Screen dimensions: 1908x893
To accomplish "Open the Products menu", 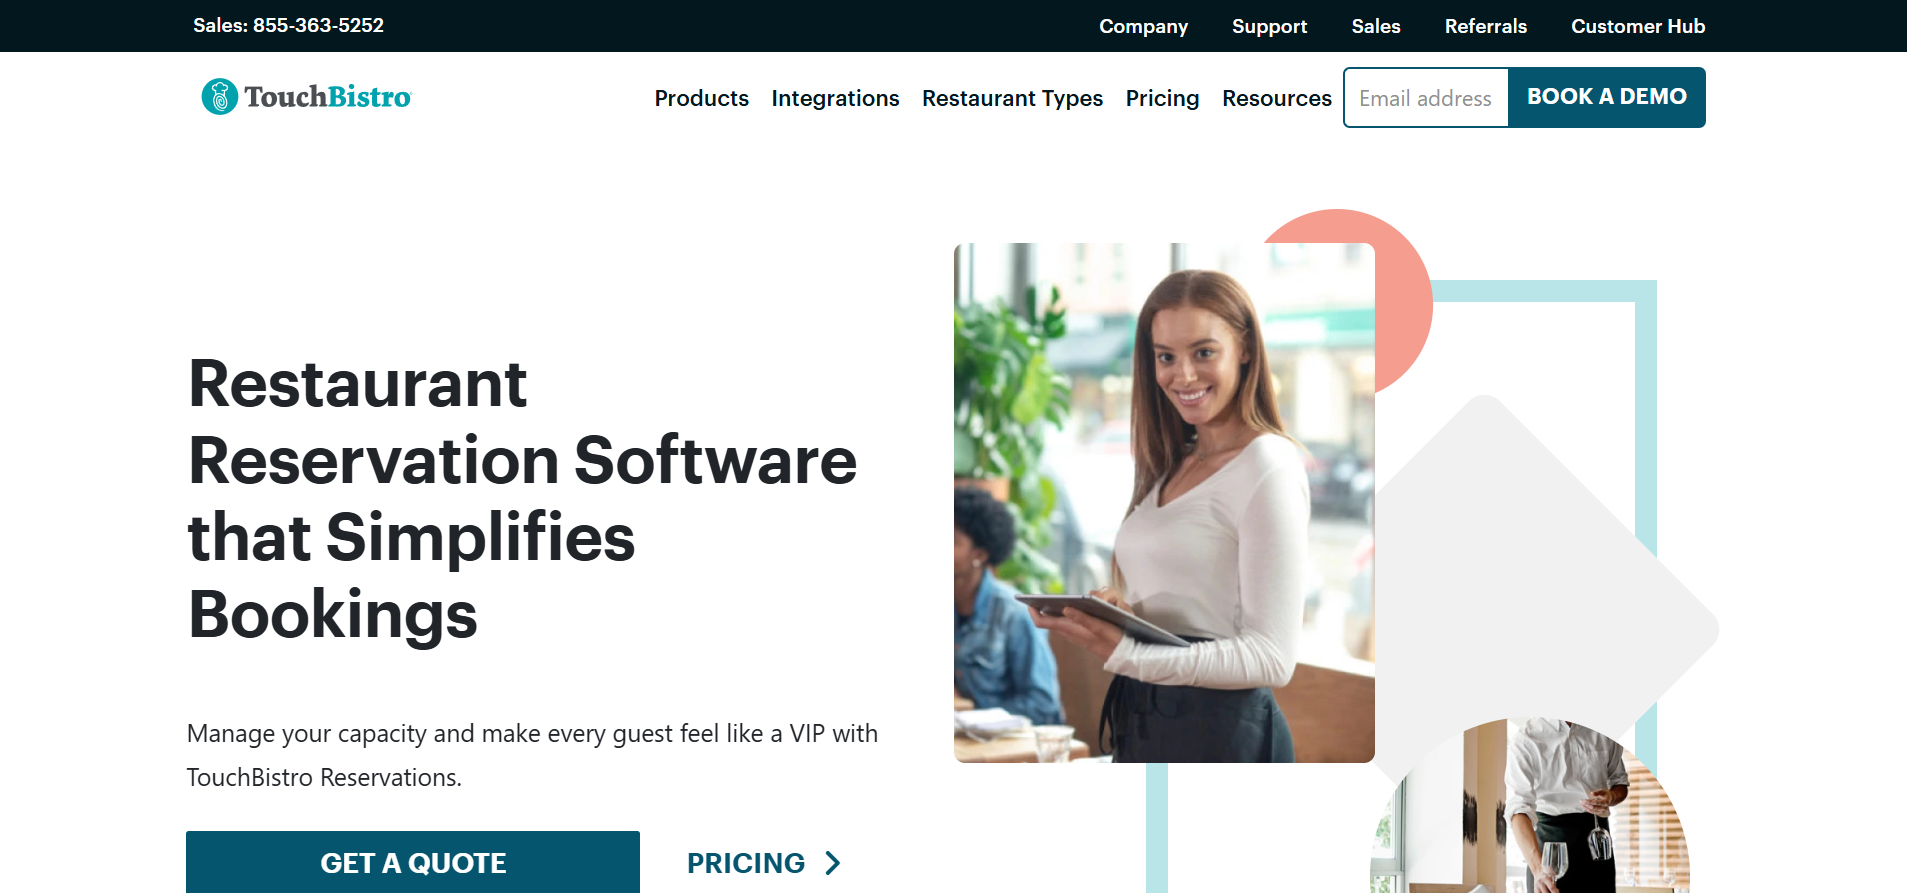I will [702, 98].
